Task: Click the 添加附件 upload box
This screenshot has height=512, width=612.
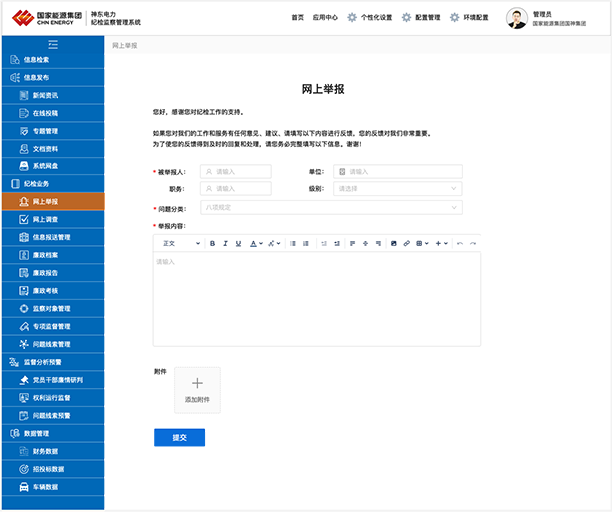Action: 197,390
